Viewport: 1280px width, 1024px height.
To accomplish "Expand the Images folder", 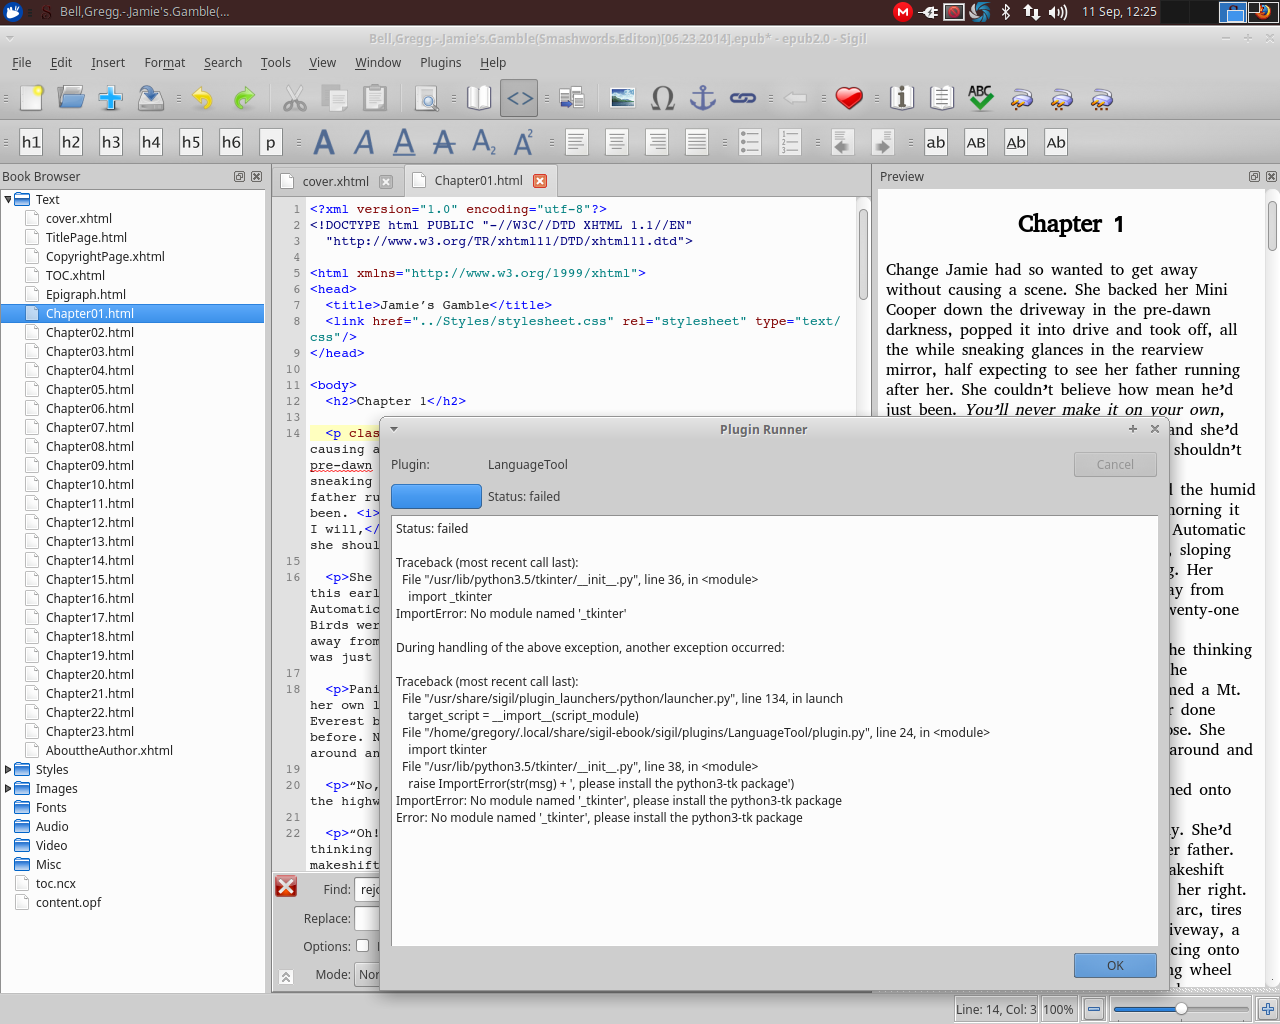I will pos(8,789).
